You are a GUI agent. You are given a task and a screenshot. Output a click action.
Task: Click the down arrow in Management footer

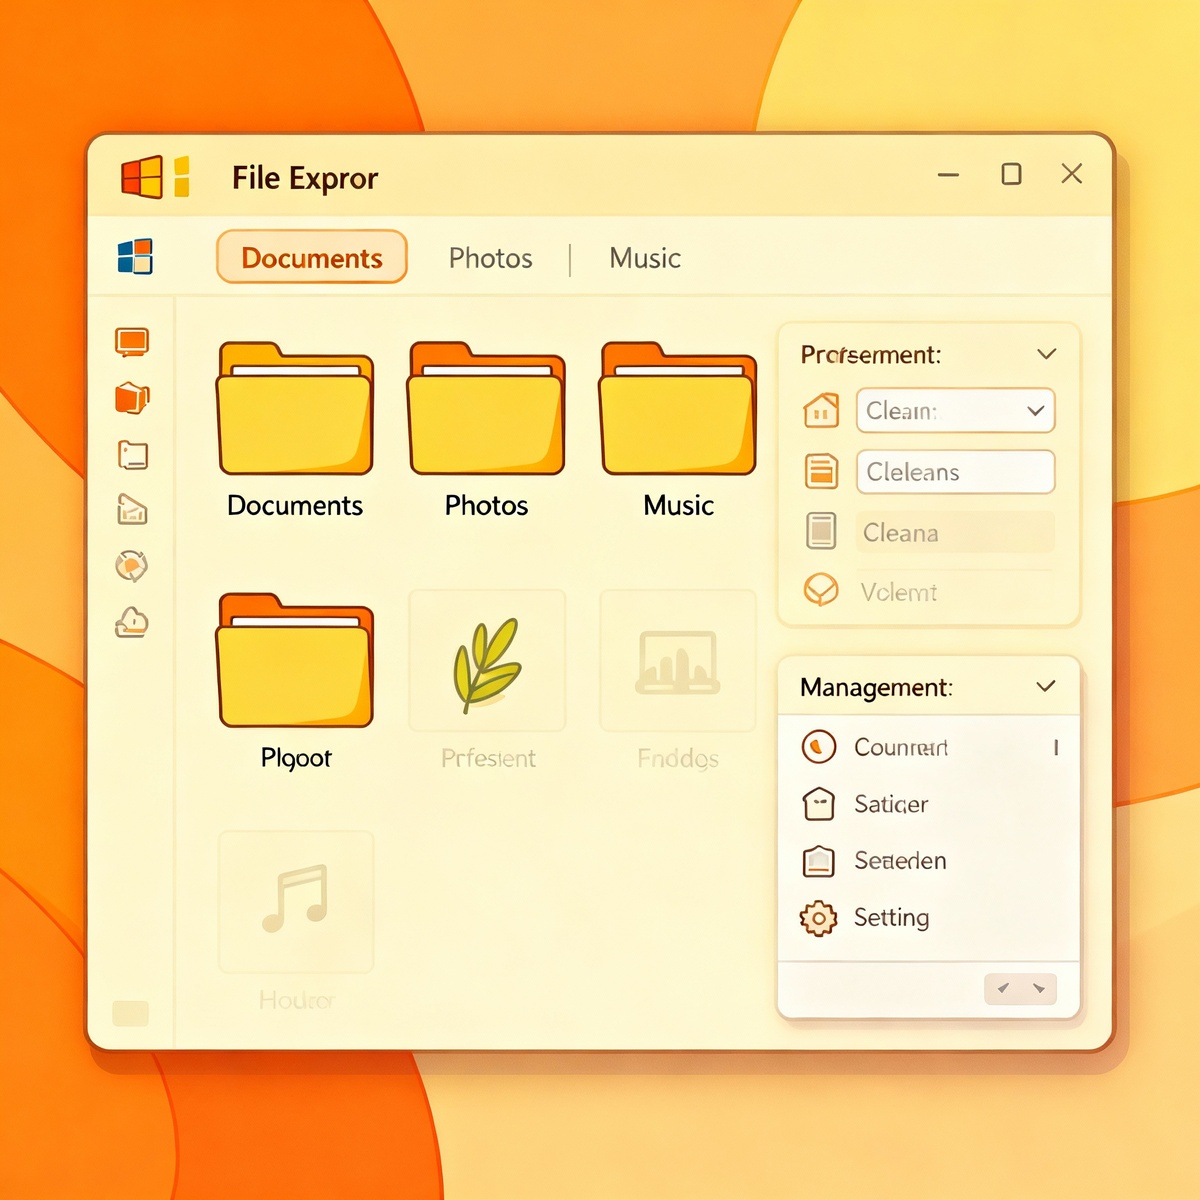coord(1039,988)
